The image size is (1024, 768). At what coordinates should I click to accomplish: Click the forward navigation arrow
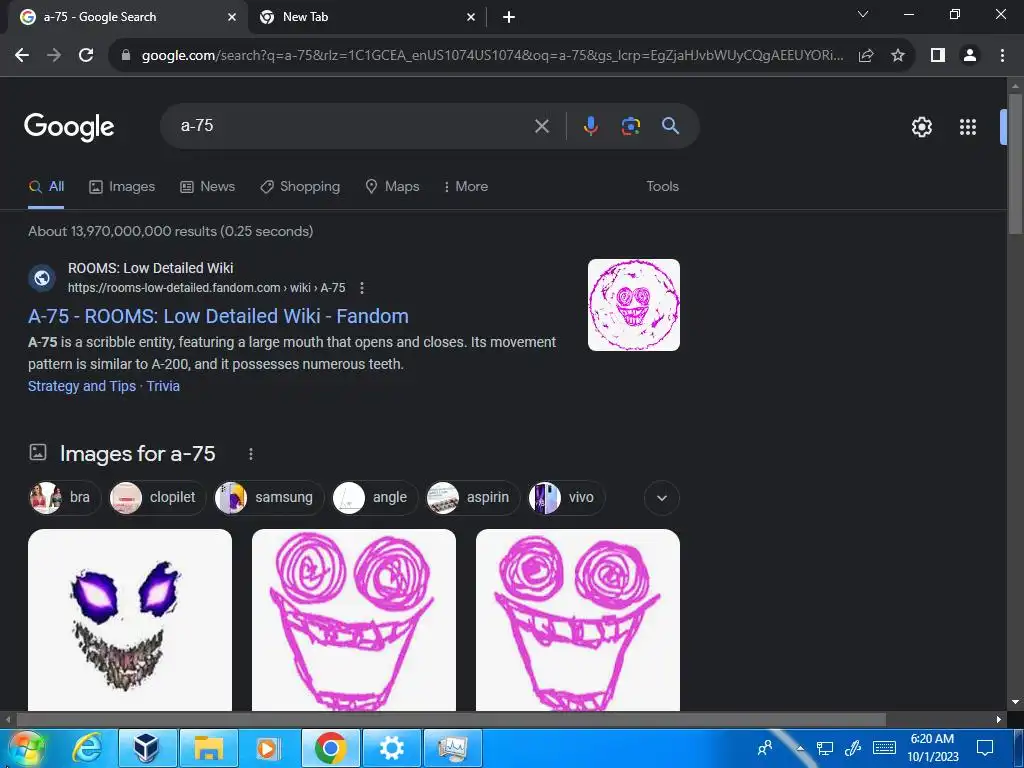[54, 56]
